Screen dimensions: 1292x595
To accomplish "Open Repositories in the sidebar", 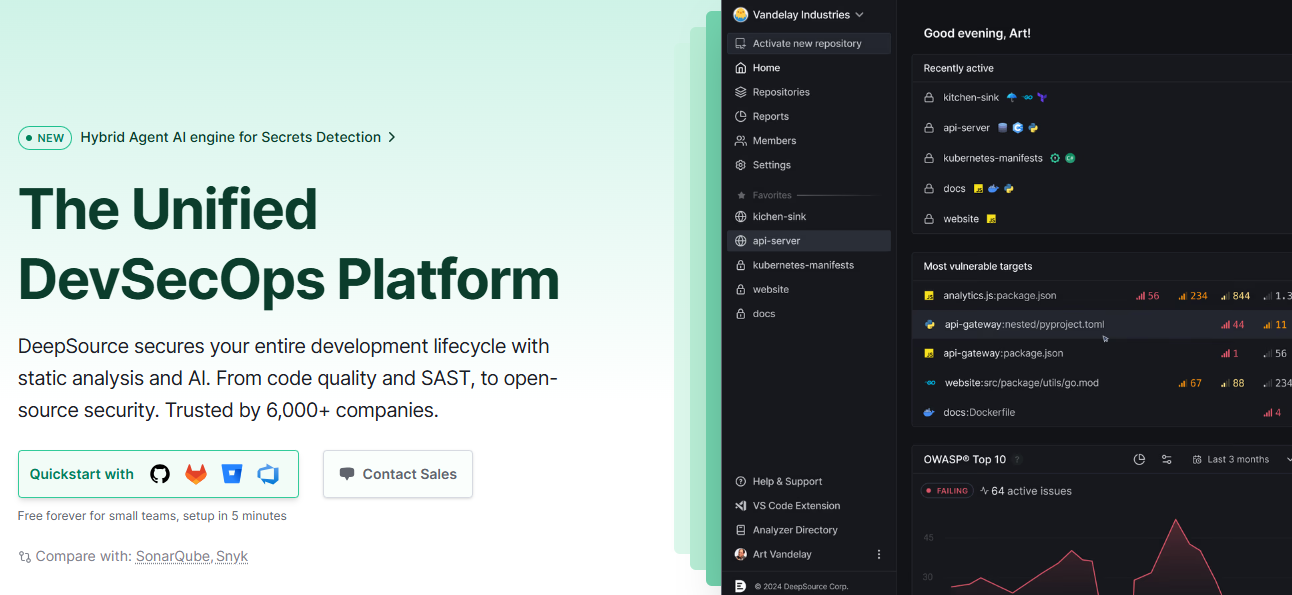I will tap(781, 92).
